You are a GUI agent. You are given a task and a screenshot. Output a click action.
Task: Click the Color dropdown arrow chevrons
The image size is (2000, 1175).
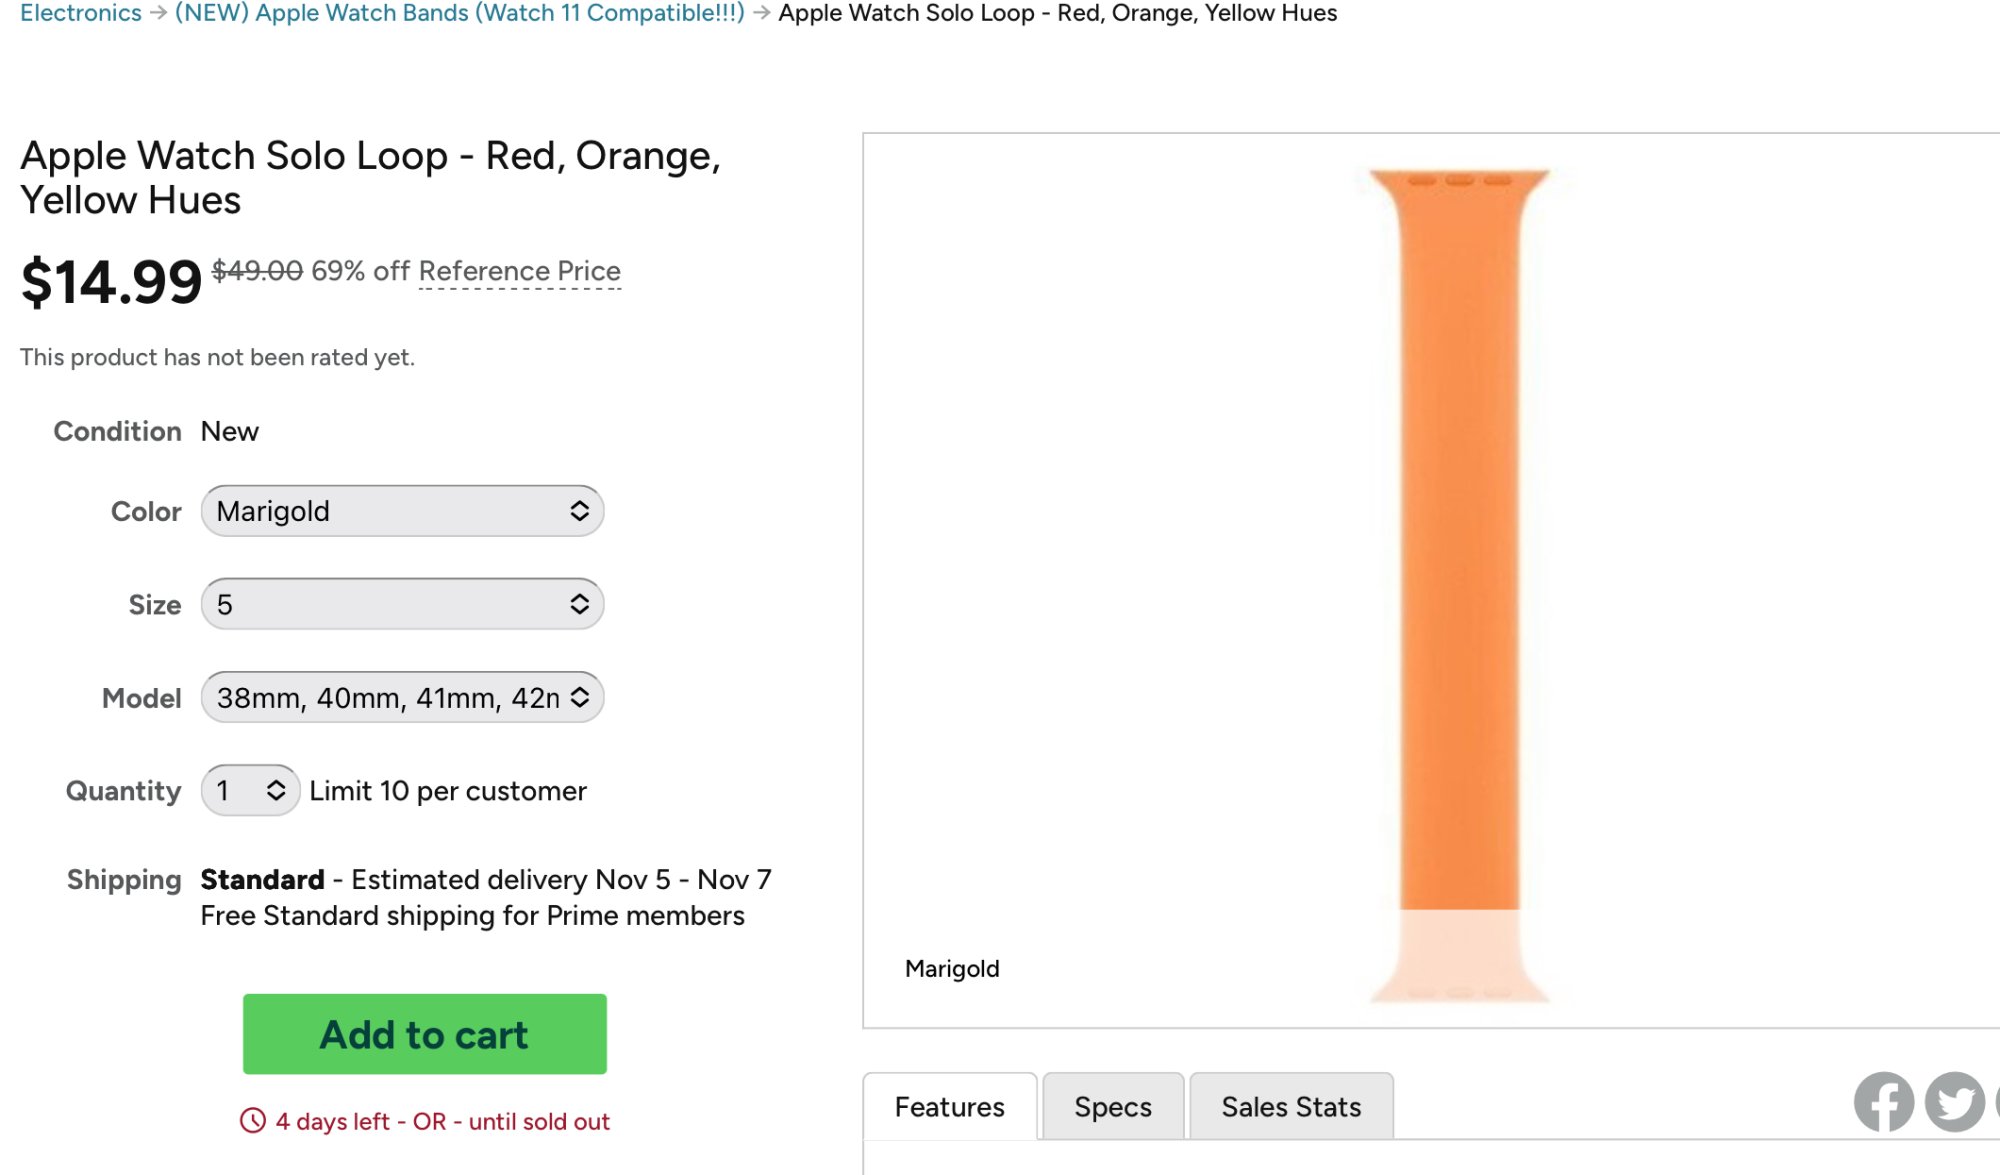point(579,511)
